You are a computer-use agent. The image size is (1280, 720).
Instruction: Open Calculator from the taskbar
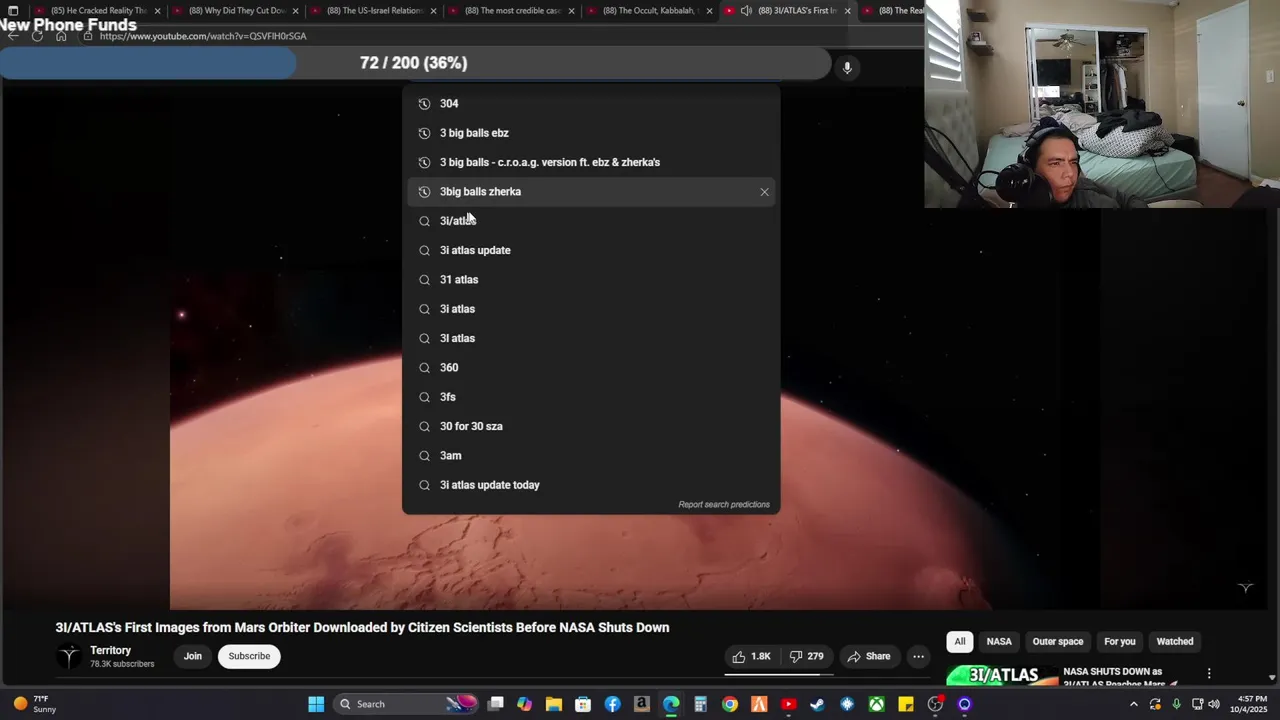[700, 704]
